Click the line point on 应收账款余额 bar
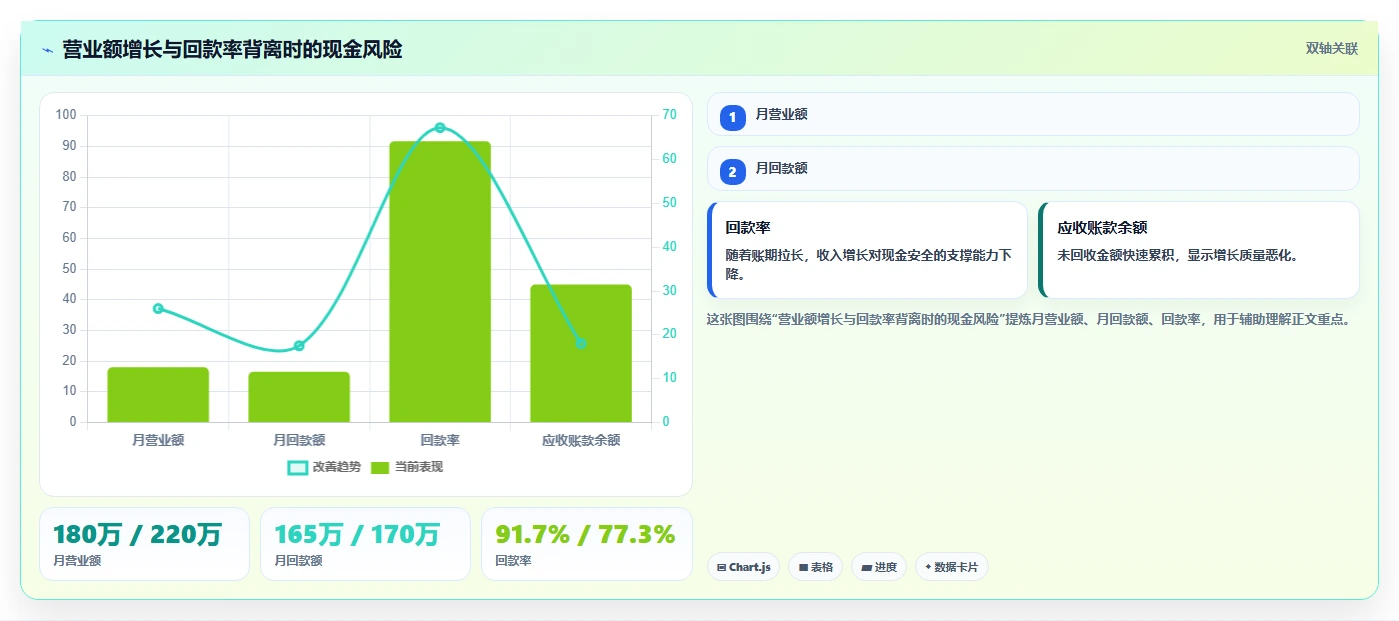Image resolution: width=1399 pixels, height=621 pixels. pos(581,343)
